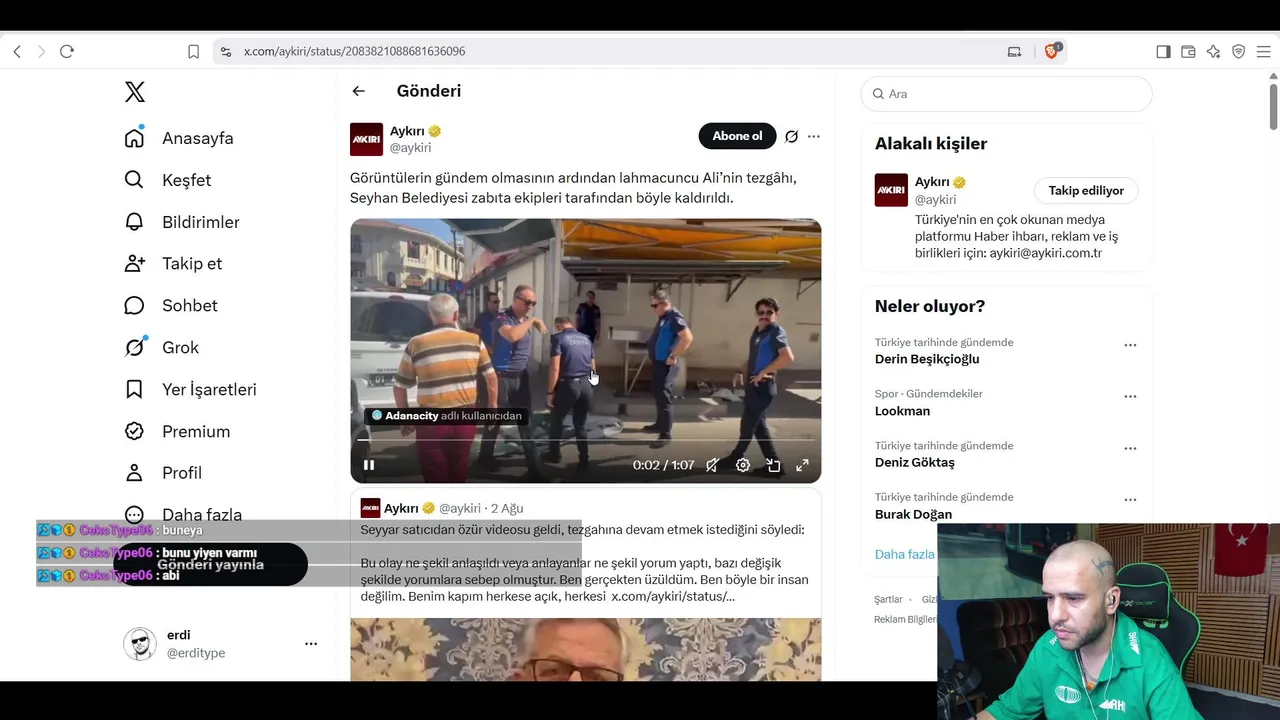Click the Sohbet speech bubble icon

pos(134,306)
